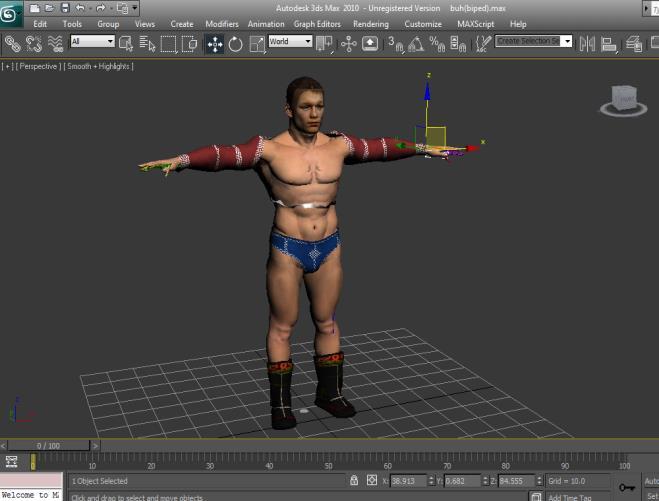Select the Select and Link tool
This screenshot has width=659, height=501.
[x=13, y=44]
